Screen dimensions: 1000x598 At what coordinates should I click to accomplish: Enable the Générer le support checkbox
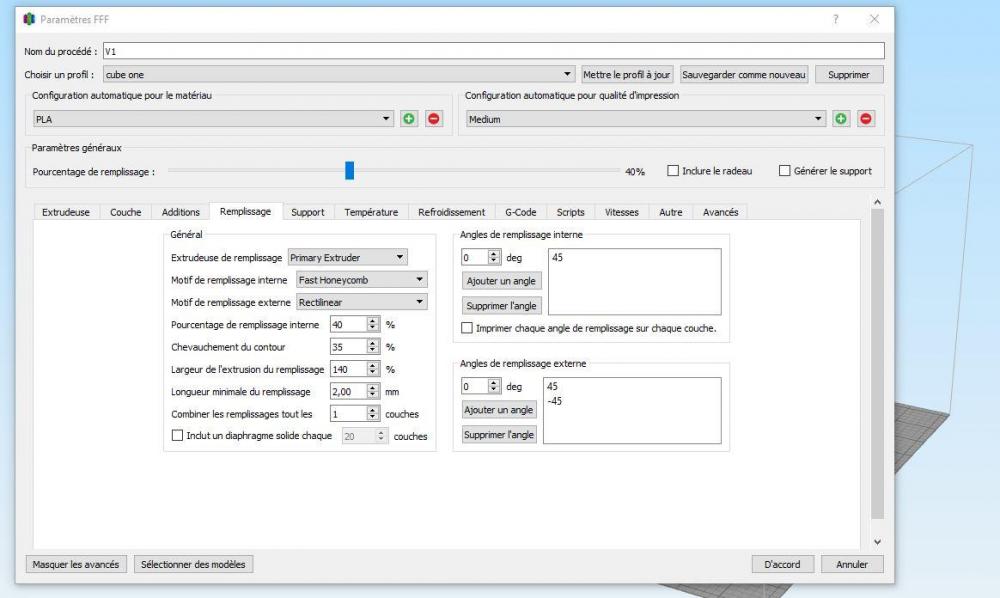pyautogui.click(x=784, y=171)
